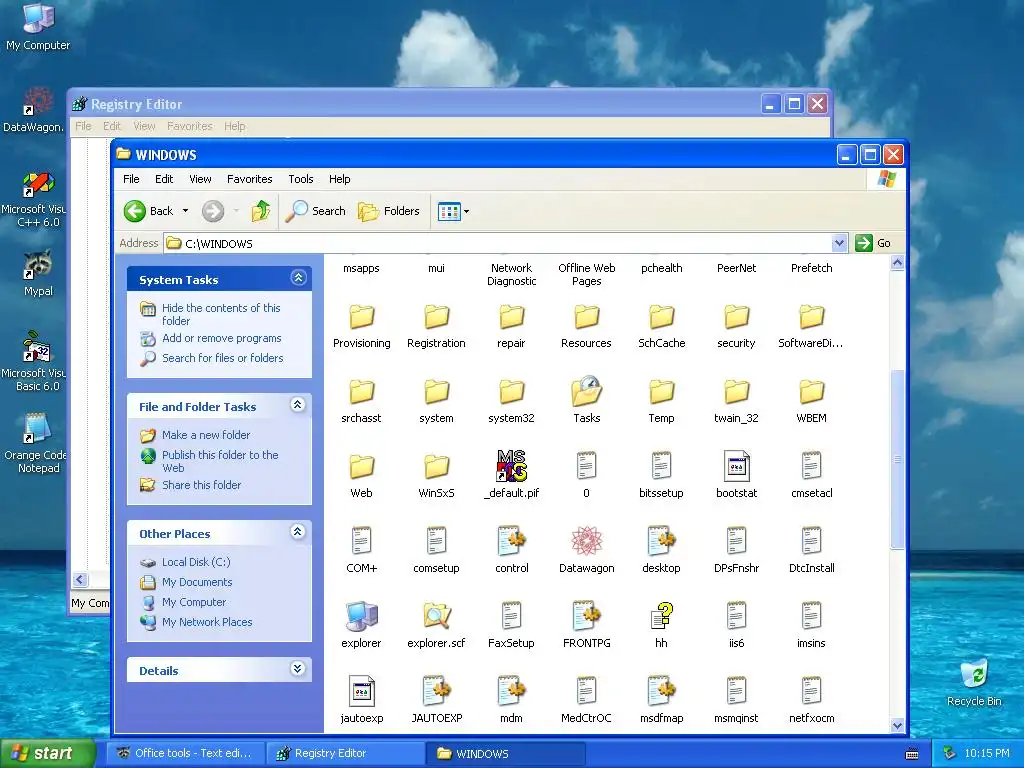This screenshot has height=768, width=1024.
Task: Collapse the Other Places panel
Action: (298, 532)
